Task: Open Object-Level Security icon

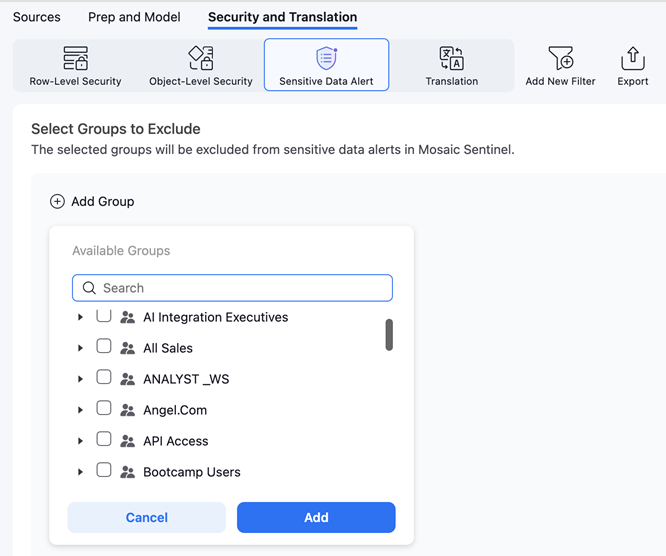Action: pos(201,58)
